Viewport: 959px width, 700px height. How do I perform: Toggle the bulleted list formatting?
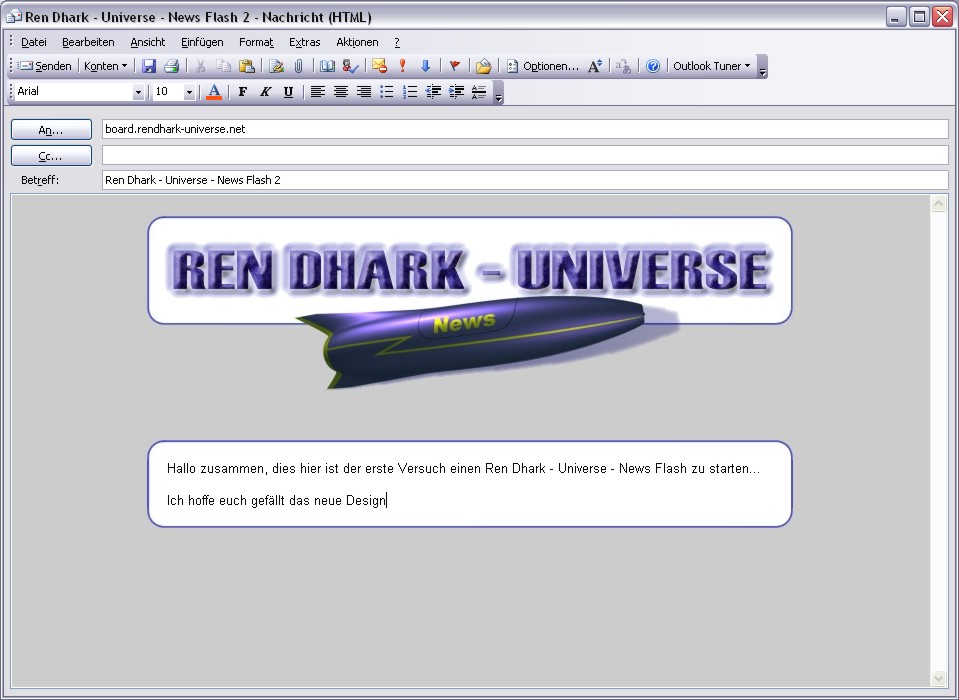click(387, 91)
